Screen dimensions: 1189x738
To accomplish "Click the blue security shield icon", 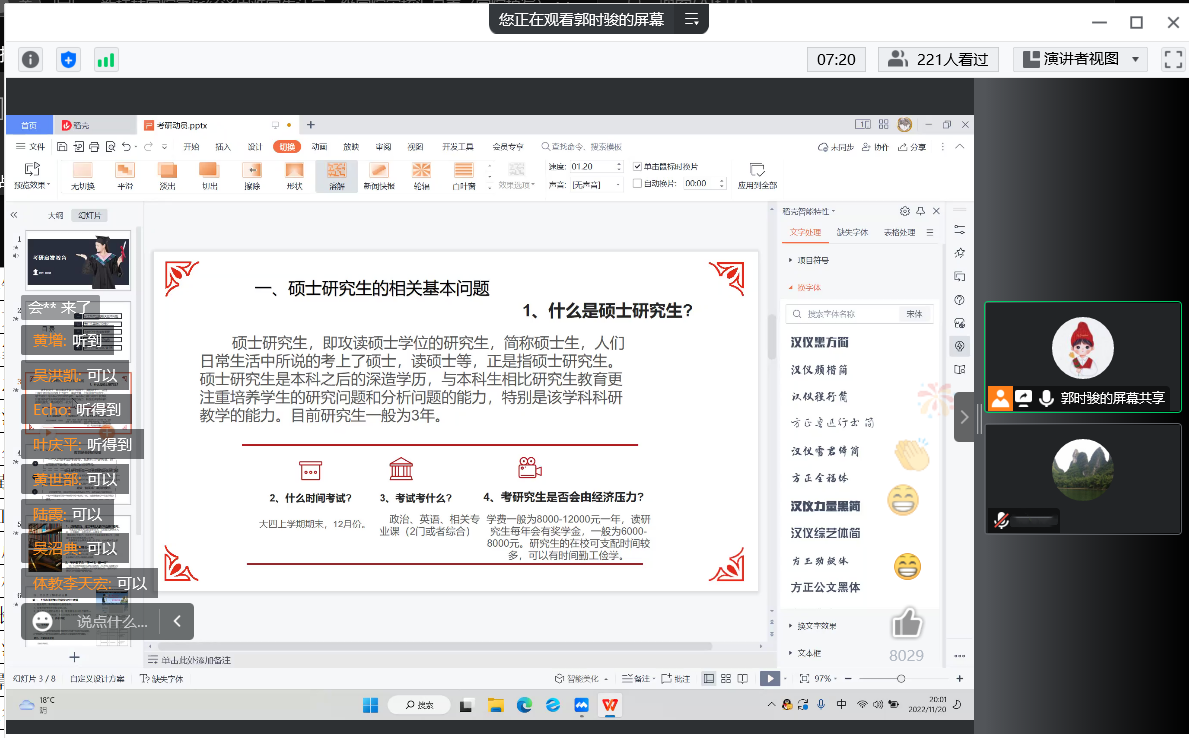I will pos(68,60).
